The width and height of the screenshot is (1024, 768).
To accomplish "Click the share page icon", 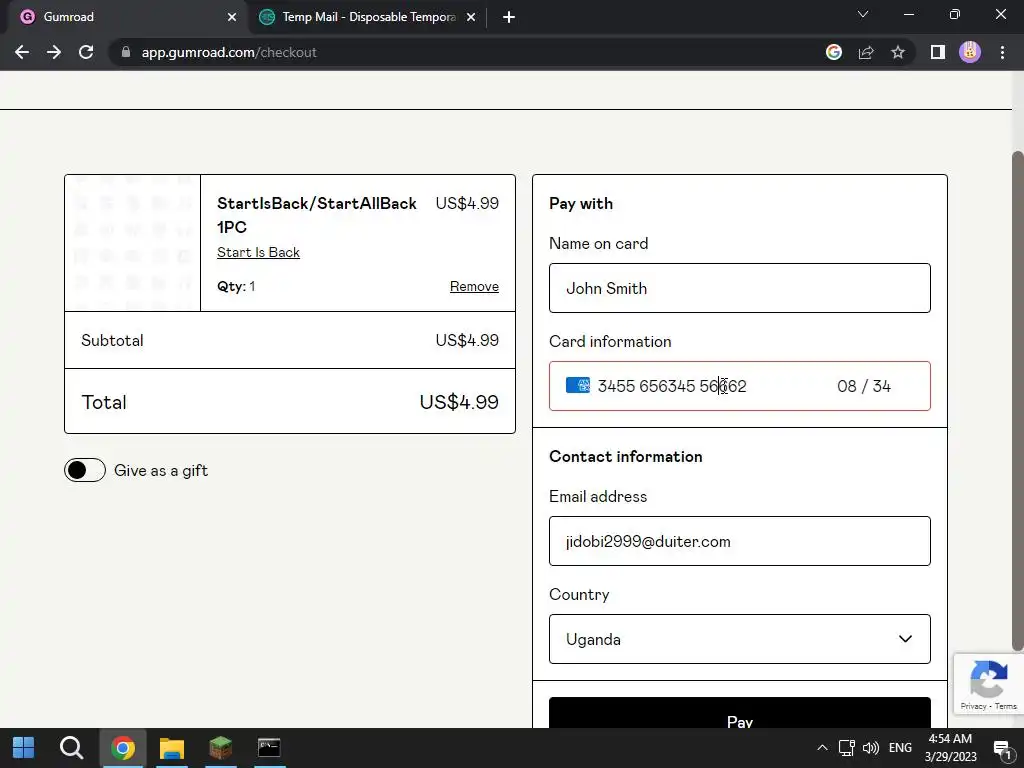I will point(866,52).
